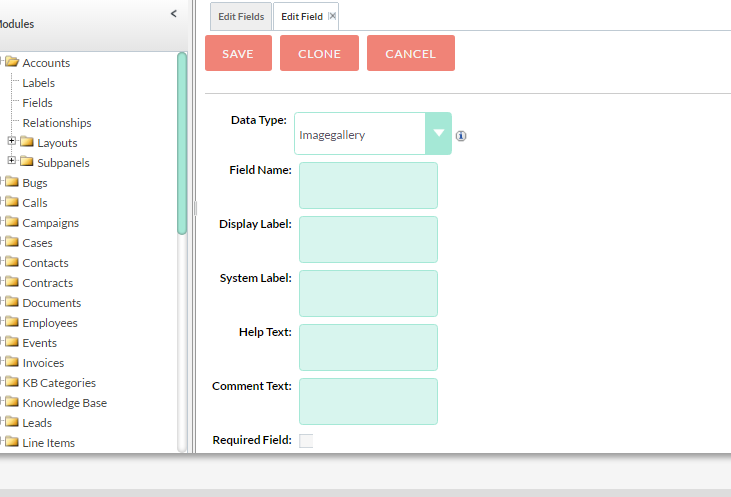
Task: Close the Edit Field tab
Action: coord(332,16)
